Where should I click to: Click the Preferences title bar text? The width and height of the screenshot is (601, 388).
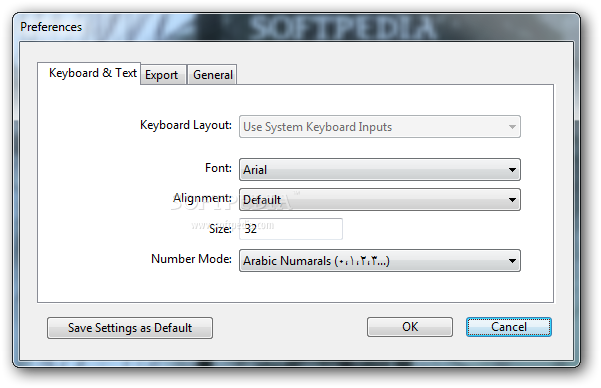click(x=51, y=27)
